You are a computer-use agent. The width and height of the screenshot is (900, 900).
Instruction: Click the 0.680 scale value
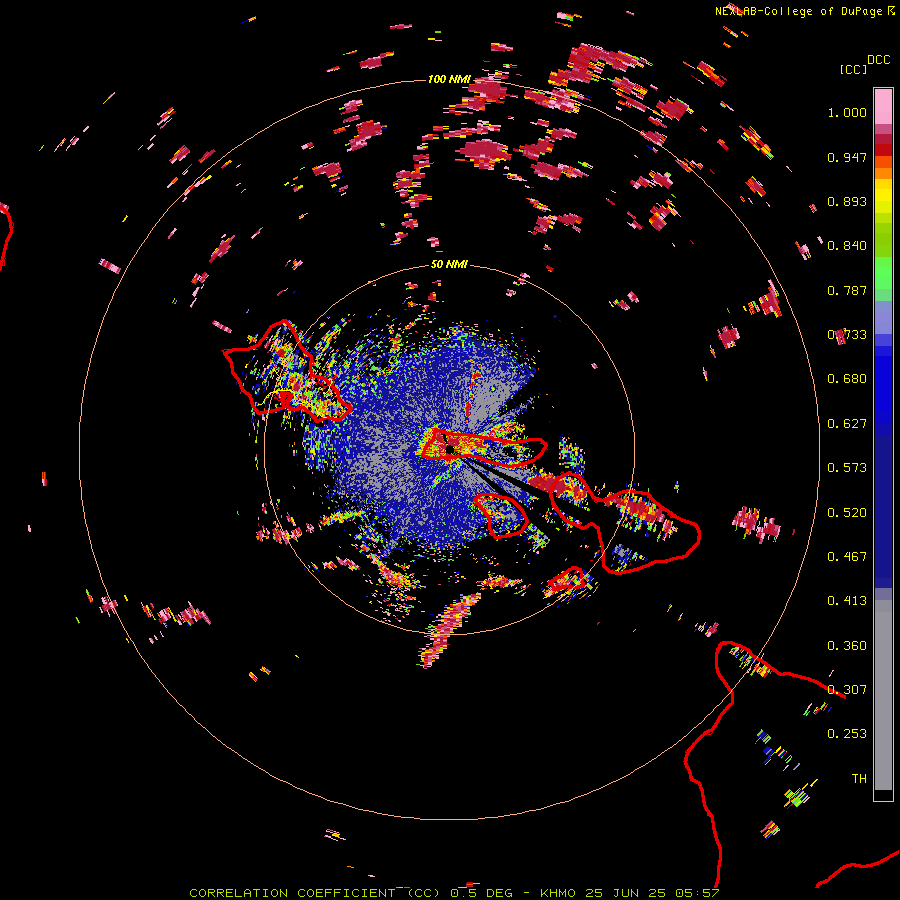847,379
